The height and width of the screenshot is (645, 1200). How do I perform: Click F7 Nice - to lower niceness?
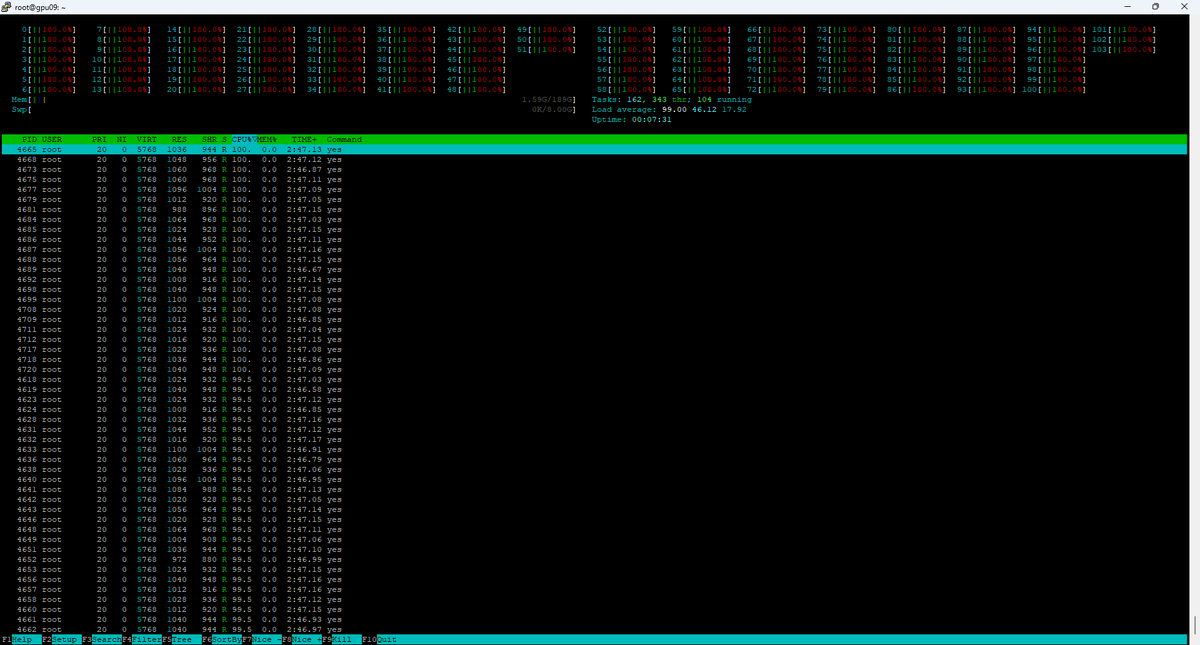(260, 639)
